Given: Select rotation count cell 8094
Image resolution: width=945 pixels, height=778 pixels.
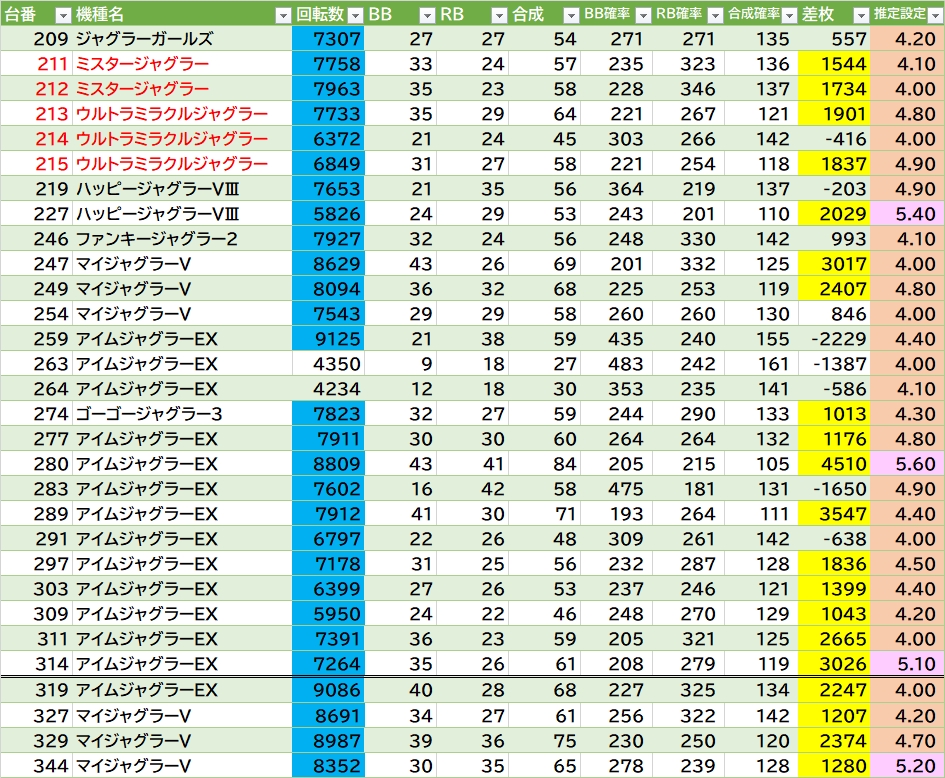Looking at the screenshot, I should point(328,289).
